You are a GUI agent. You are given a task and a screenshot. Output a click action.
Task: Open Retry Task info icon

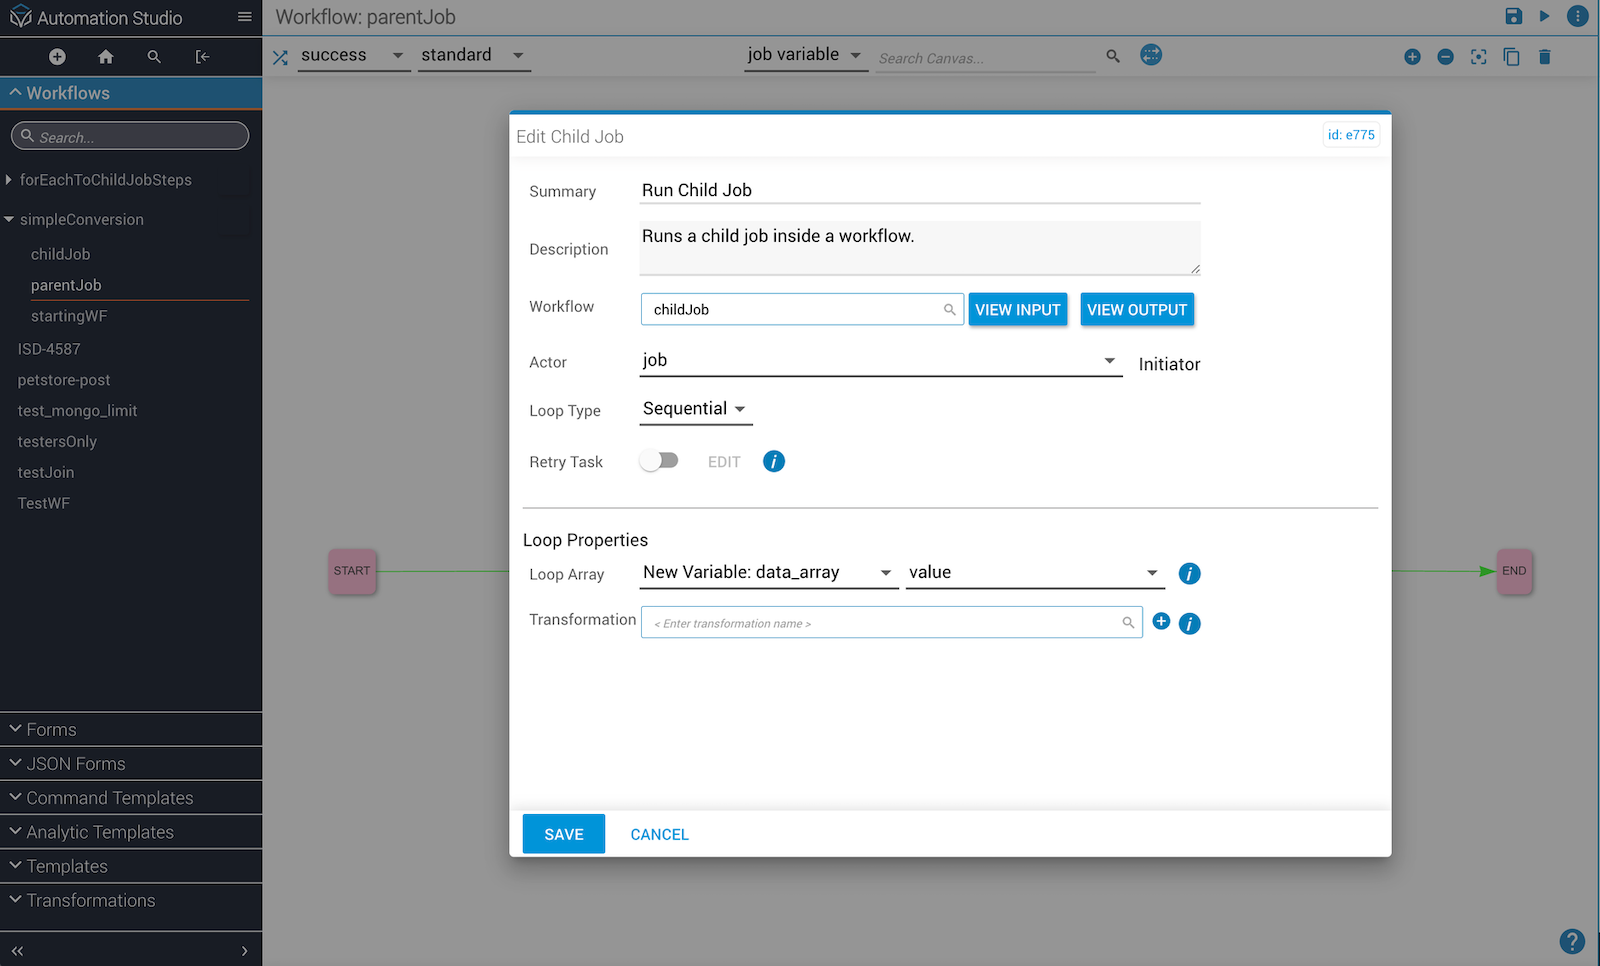[774, 461]
